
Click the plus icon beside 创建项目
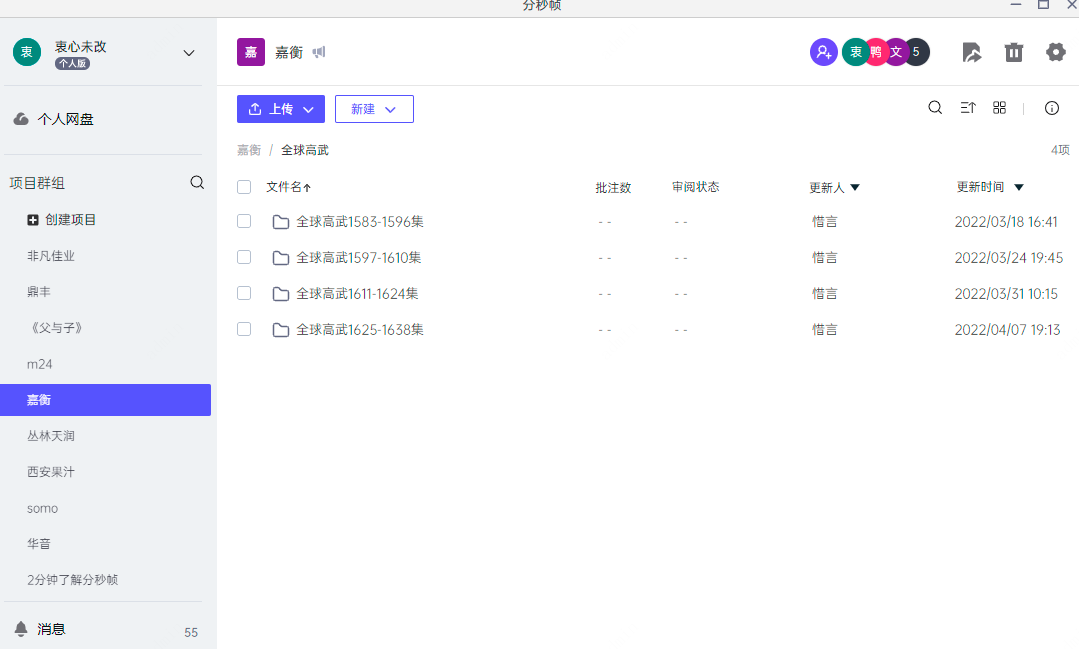pos(32,220)
